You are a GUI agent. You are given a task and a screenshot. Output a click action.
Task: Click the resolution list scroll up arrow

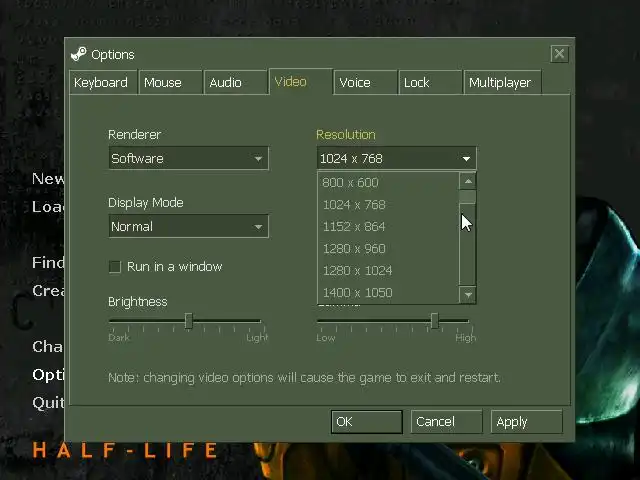click(468, 181)
